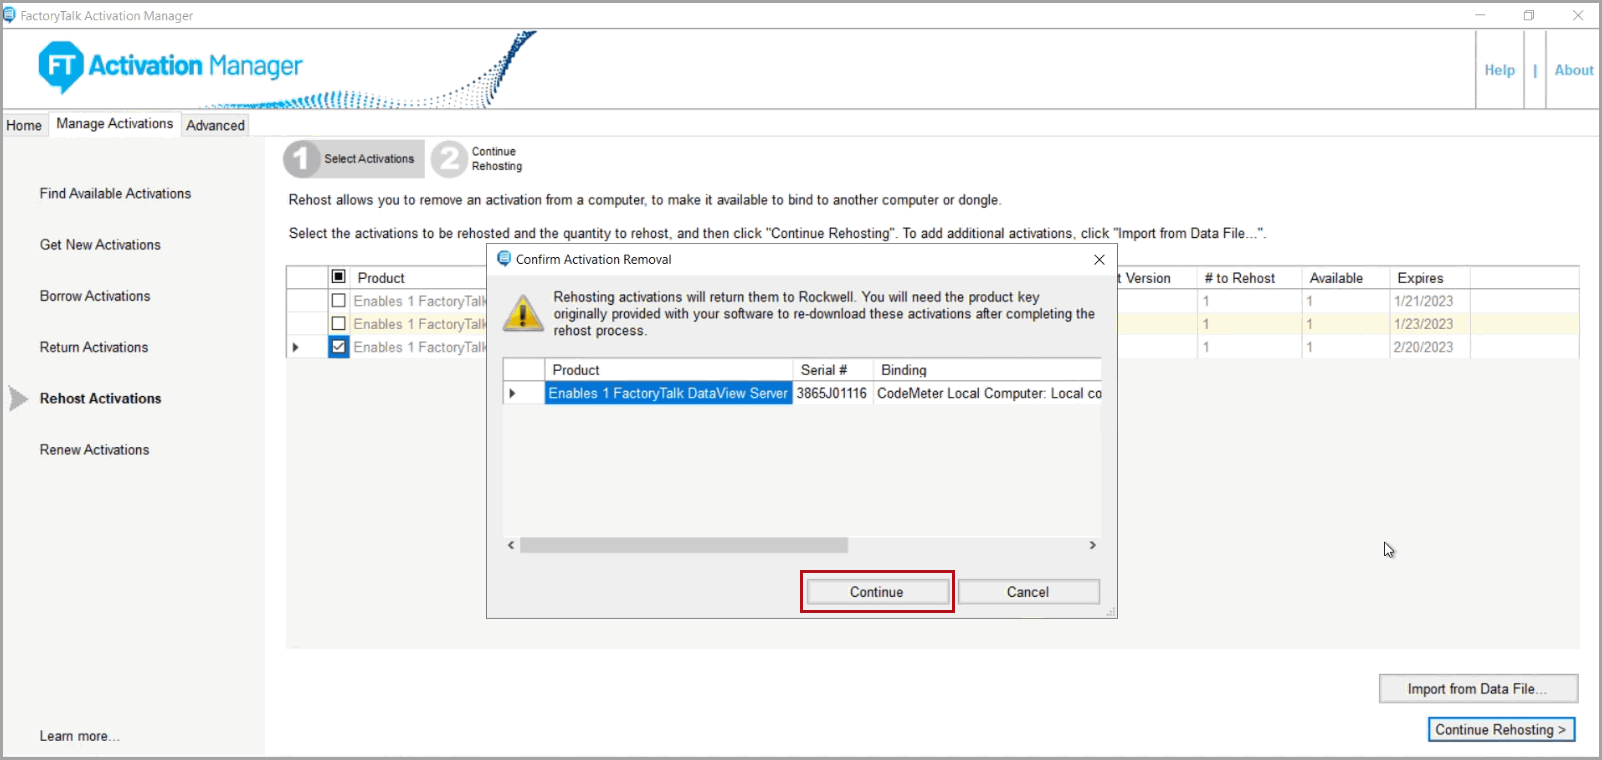
Task: Click the row arrow beside DataView Server in dialog
Action: (x=512, y=393)
